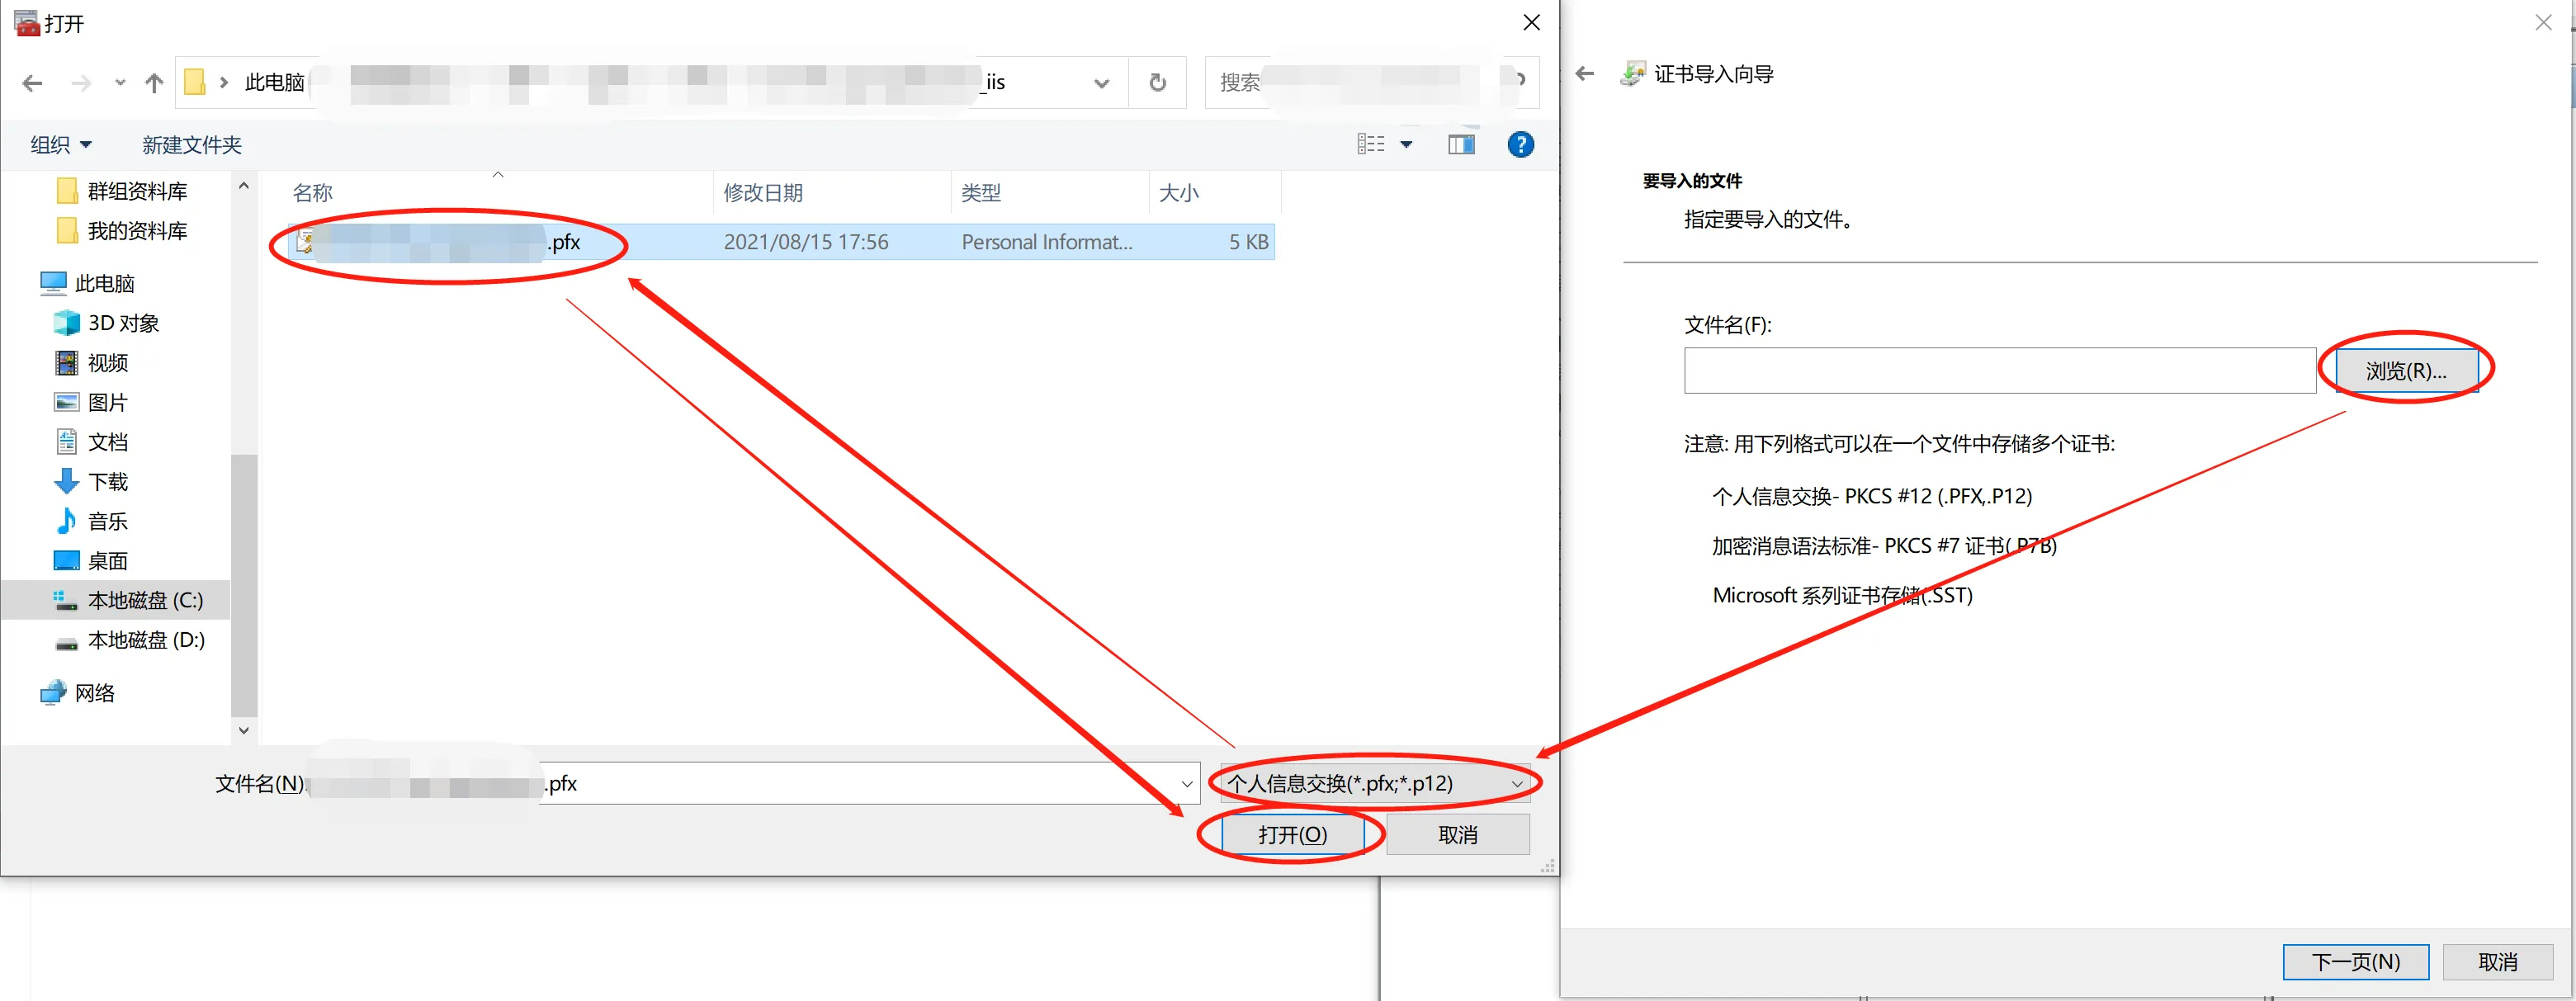Screen dimensions: 2576x1001
Task: Change the view layout icon
Action: [1371, 145]
